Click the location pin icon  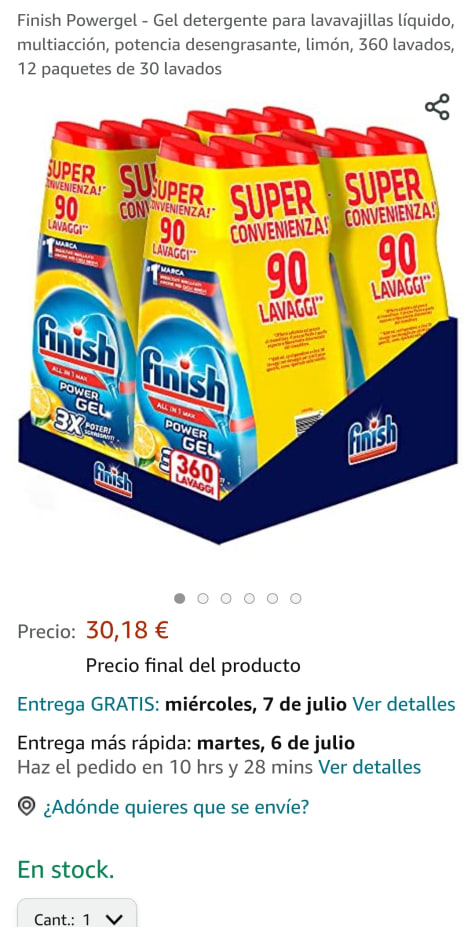pos(26,806)
